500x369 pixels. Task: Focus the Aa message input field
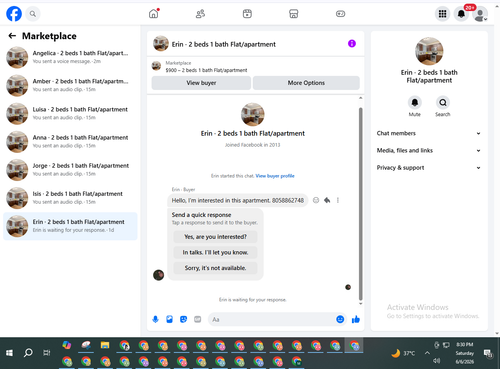coord(271,319)
